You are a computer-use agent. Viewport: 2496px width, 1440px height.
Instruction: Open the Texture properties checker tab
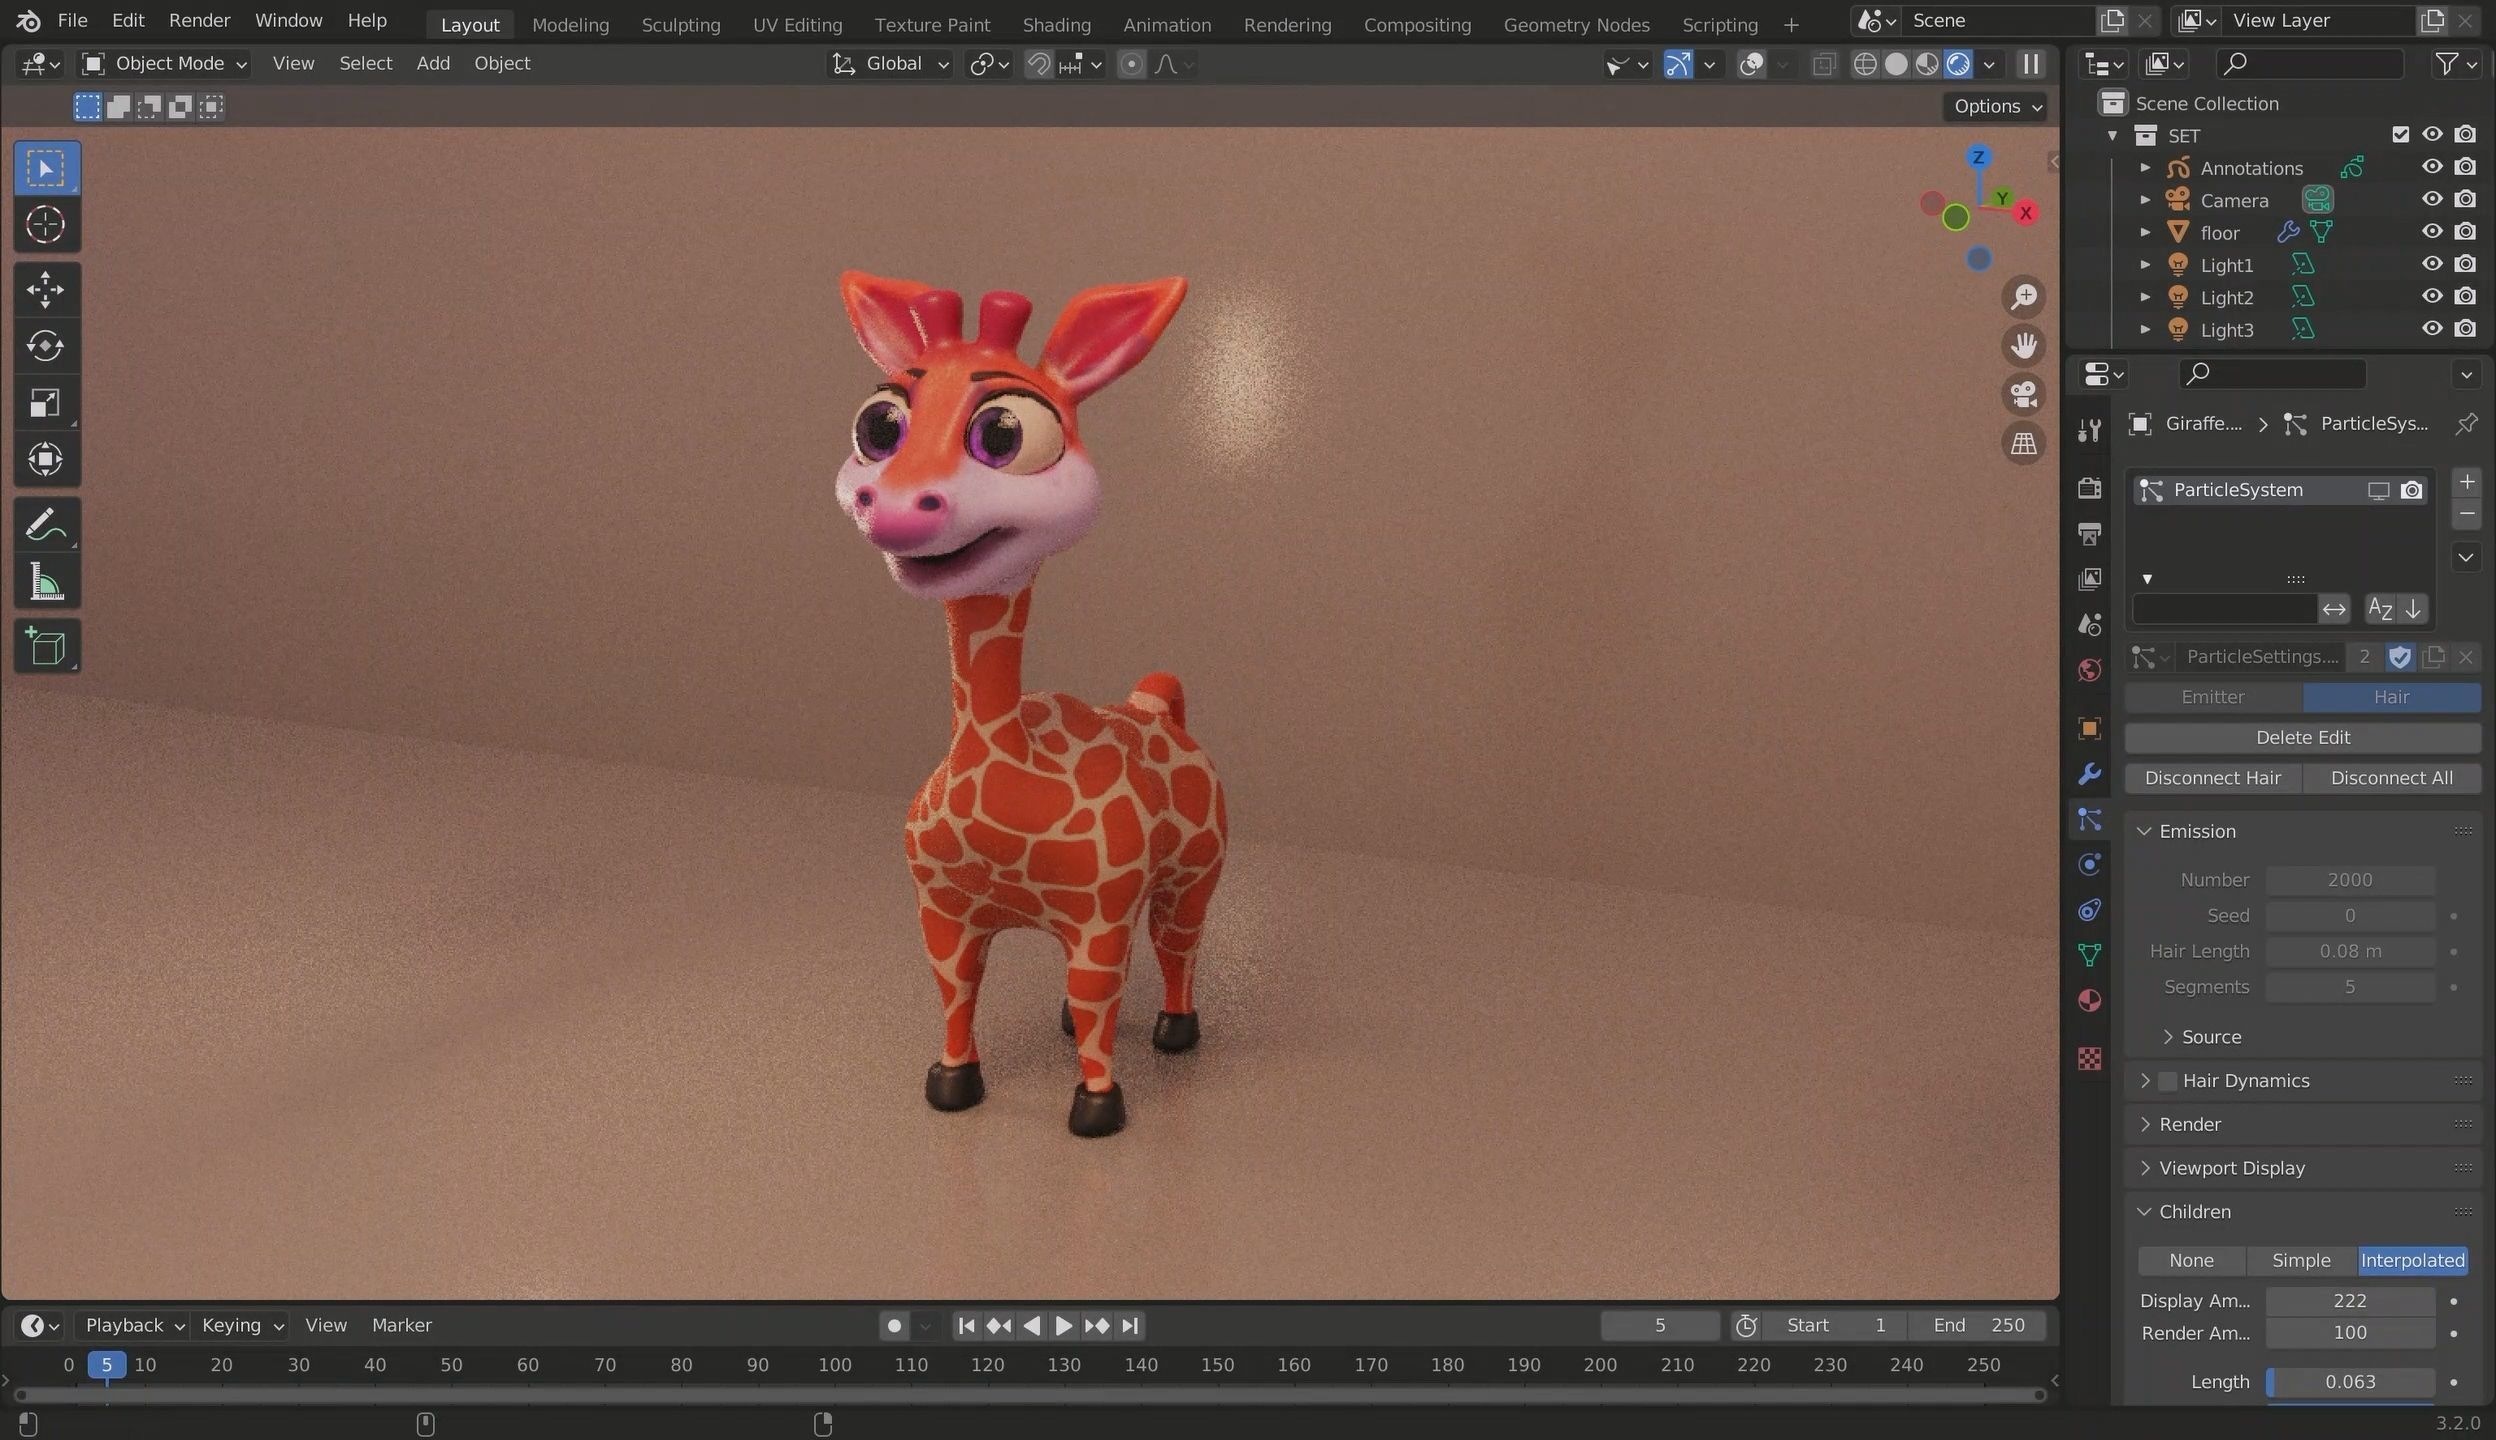[2089, 1059]
